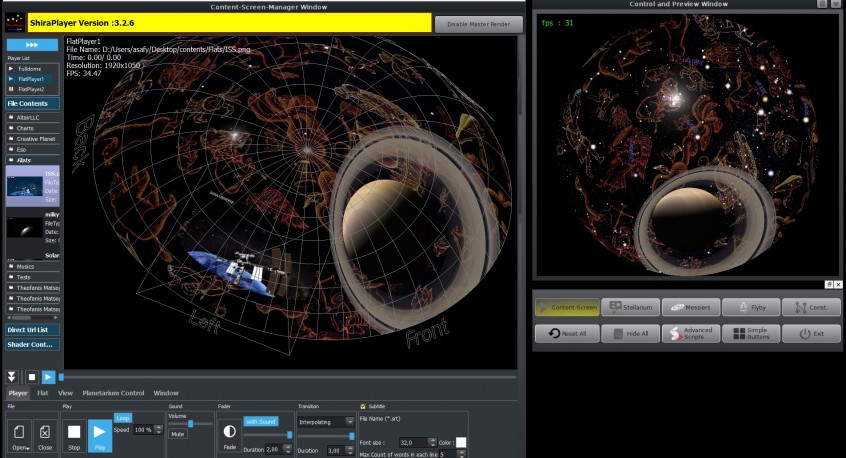Viewport: 846px width, 458px height.
Task: Click the Transition slider handle
Action: [x=352, y=435]
